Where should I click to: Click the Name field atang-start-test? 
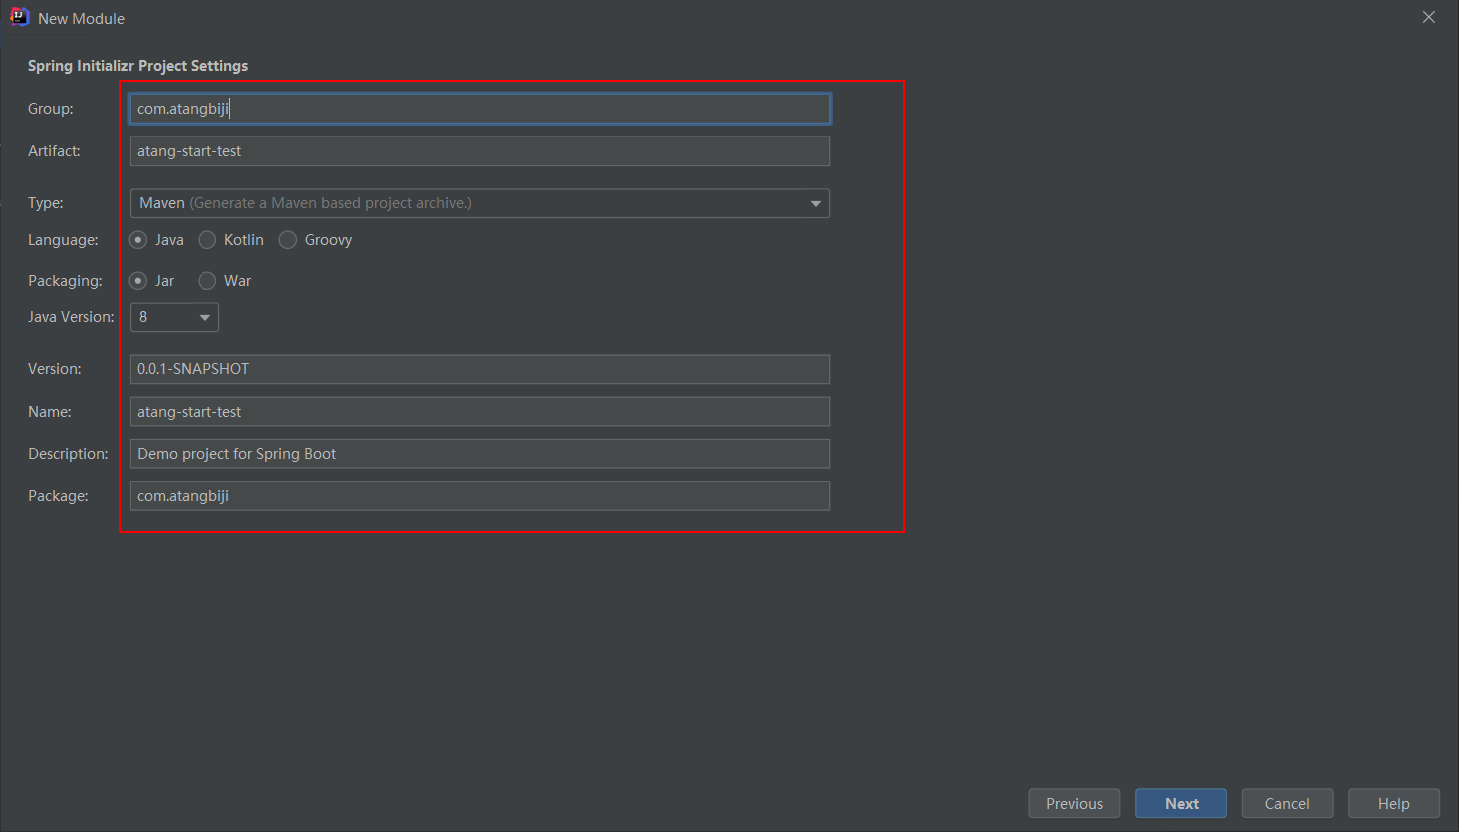tap(480, 412)
